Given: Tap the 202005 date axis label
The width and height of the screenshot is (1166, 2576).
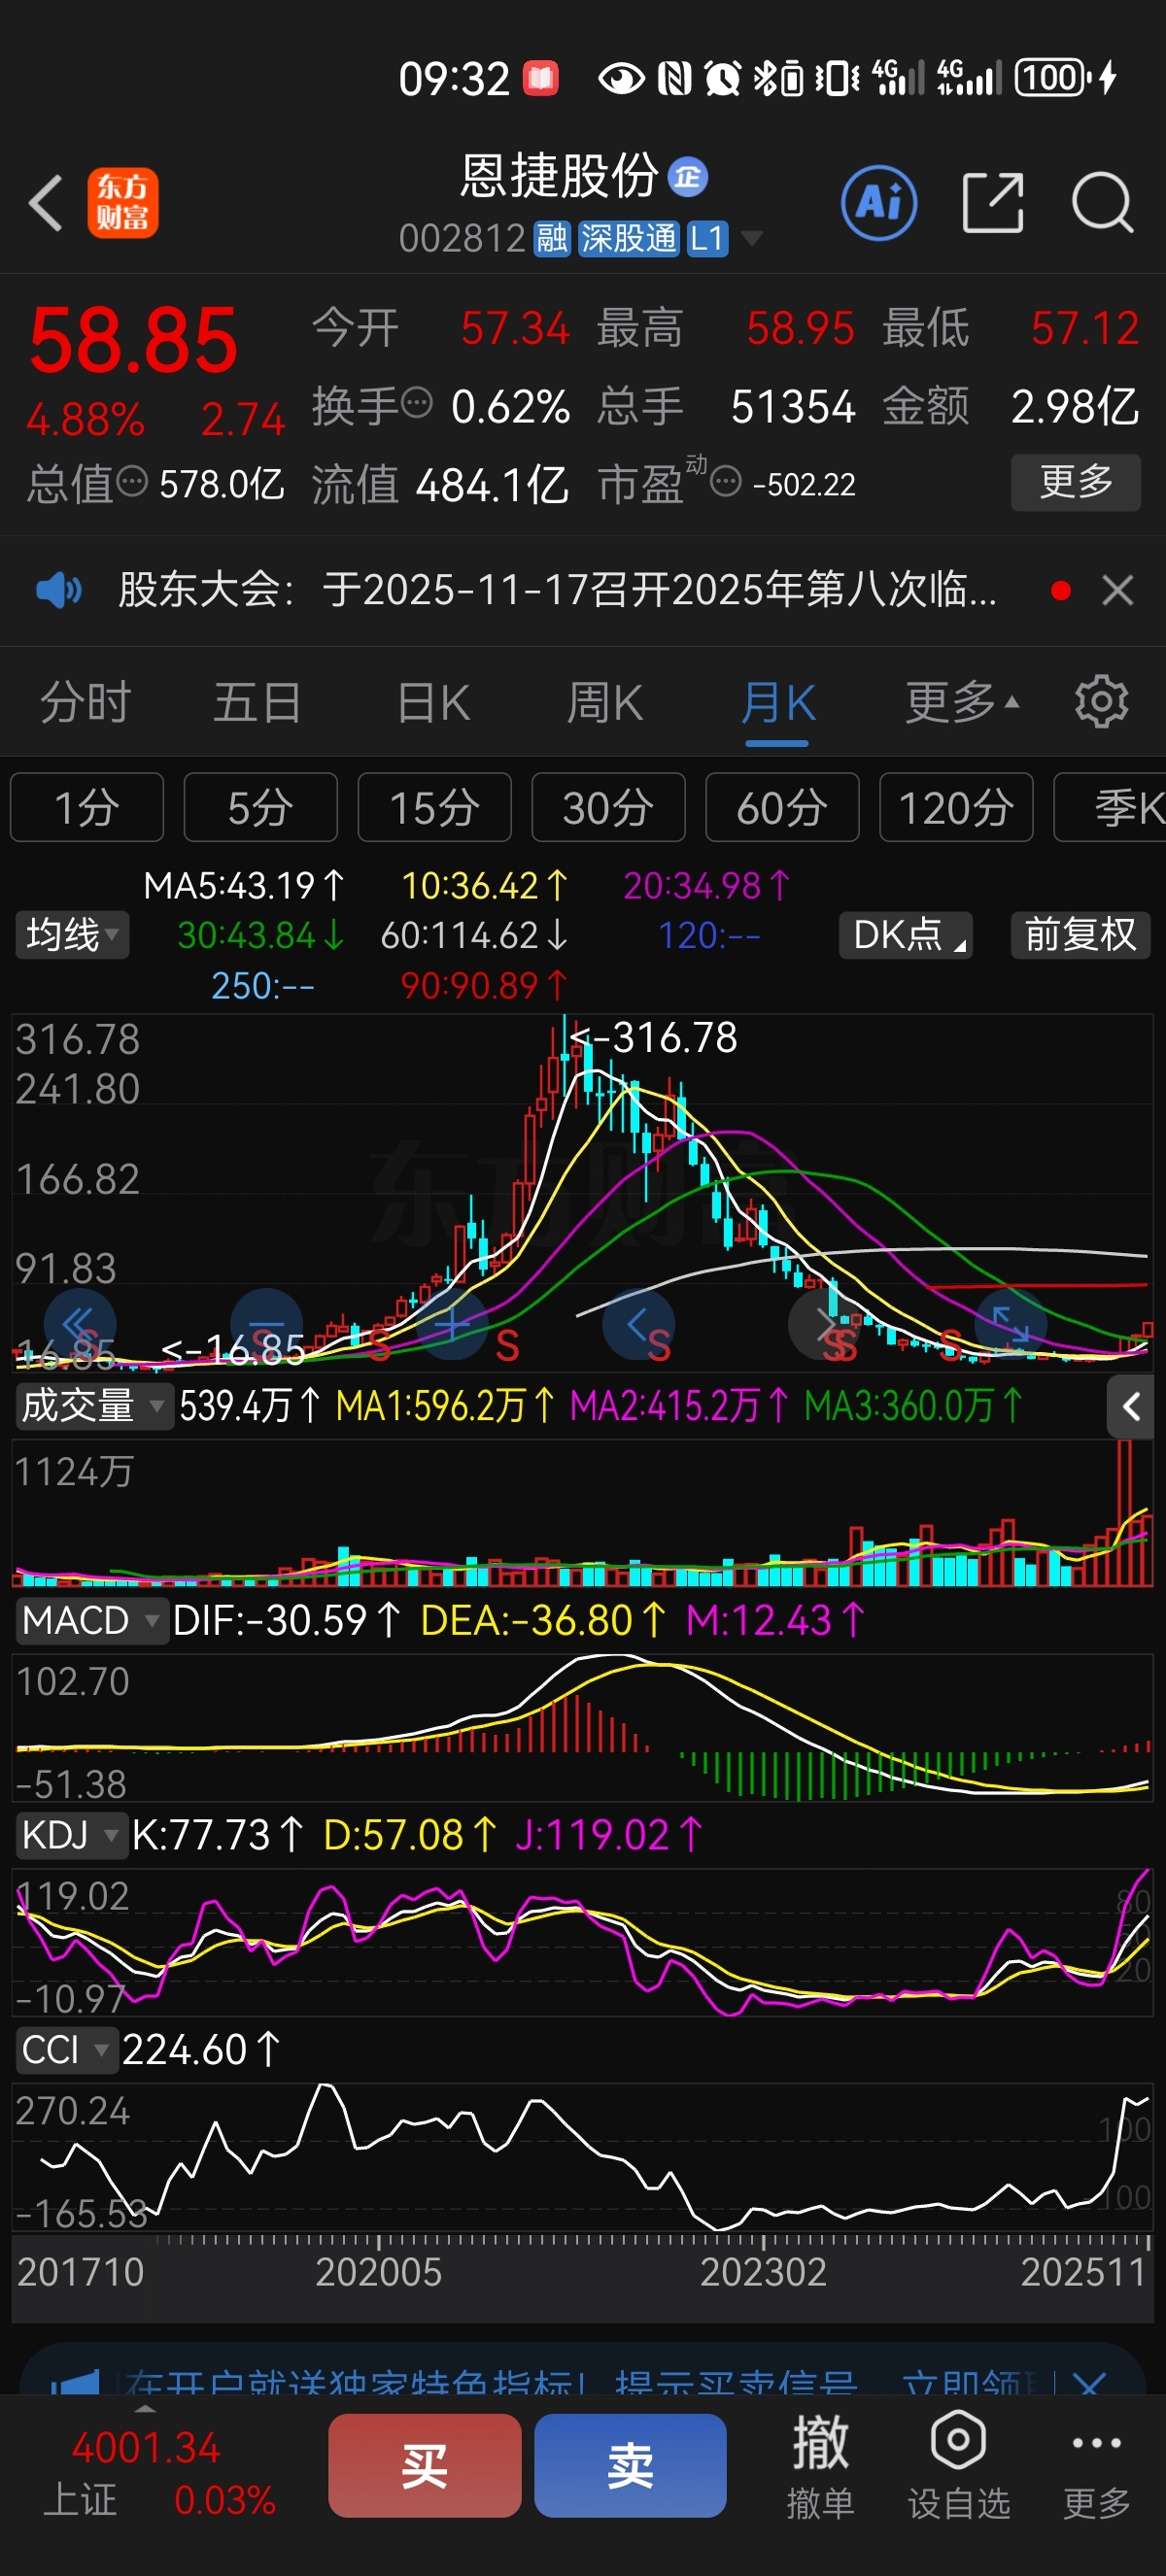Looking at the screenshot, I should 378,2272.
